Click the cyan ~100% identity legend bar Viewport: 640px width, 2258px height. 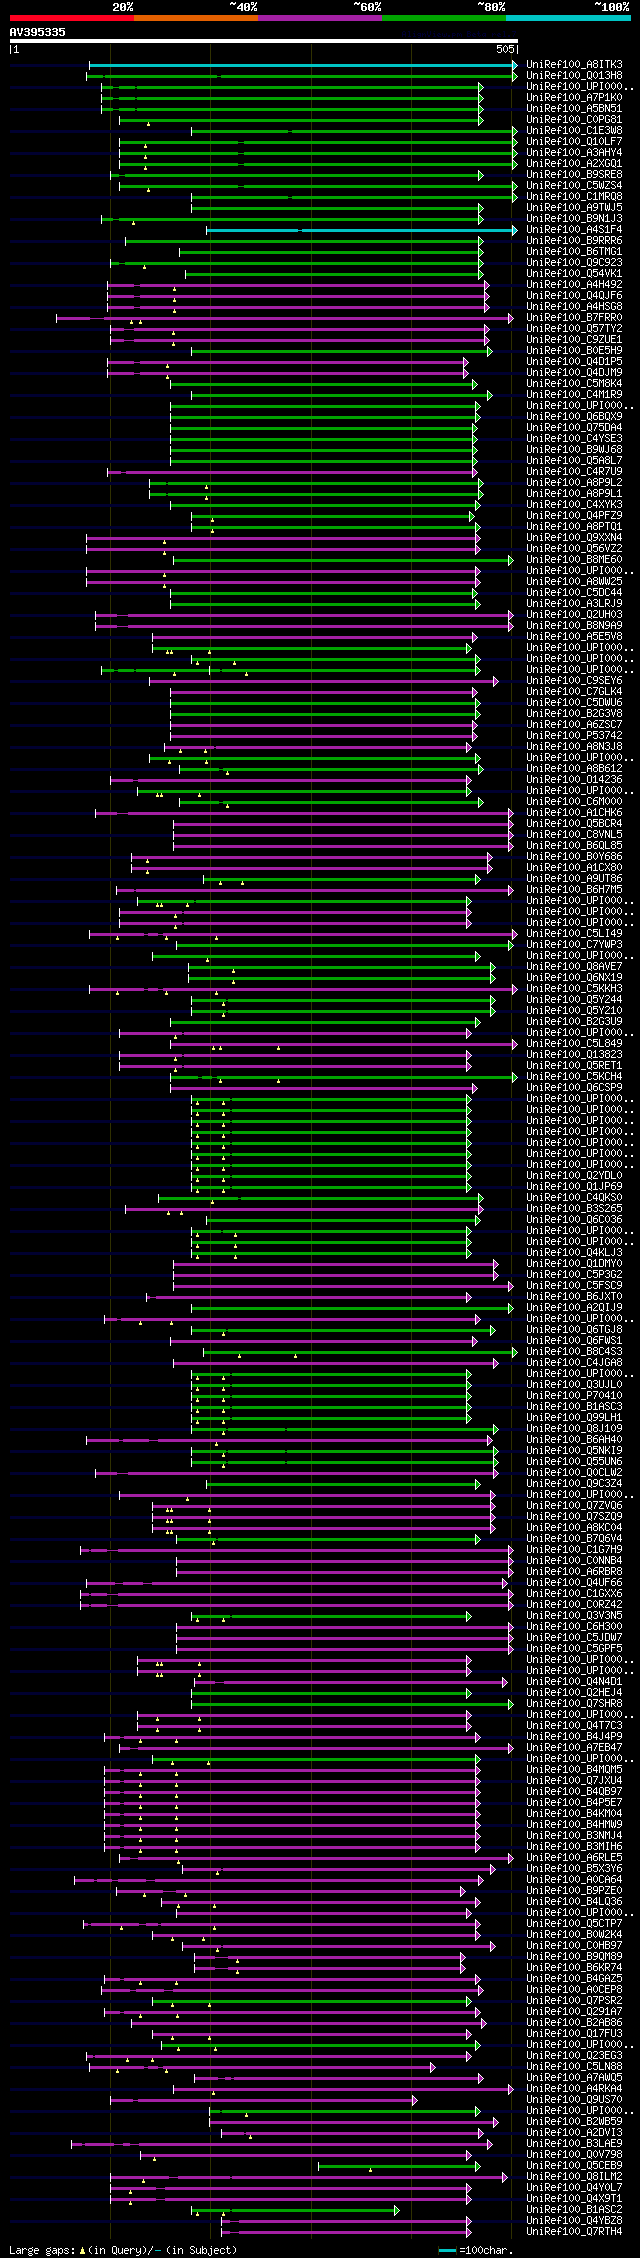click(x=568, y=18)
